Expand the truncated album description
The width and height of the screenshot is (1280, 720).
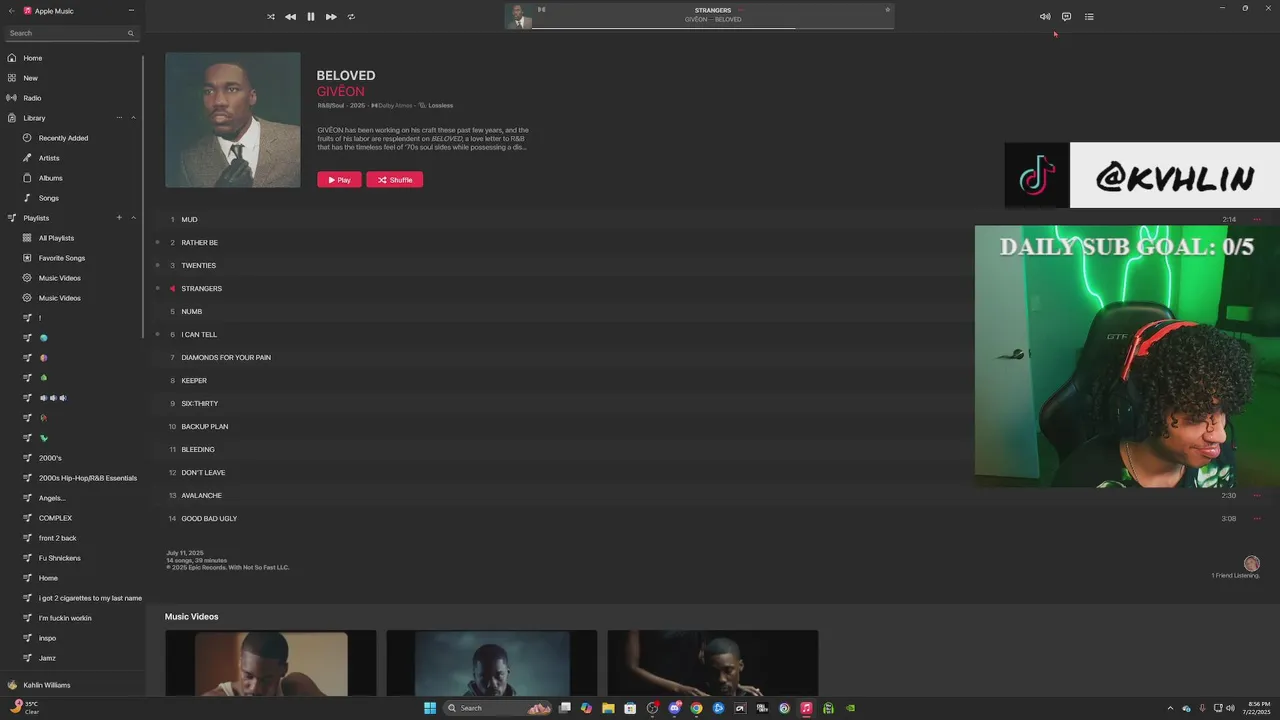423,138
